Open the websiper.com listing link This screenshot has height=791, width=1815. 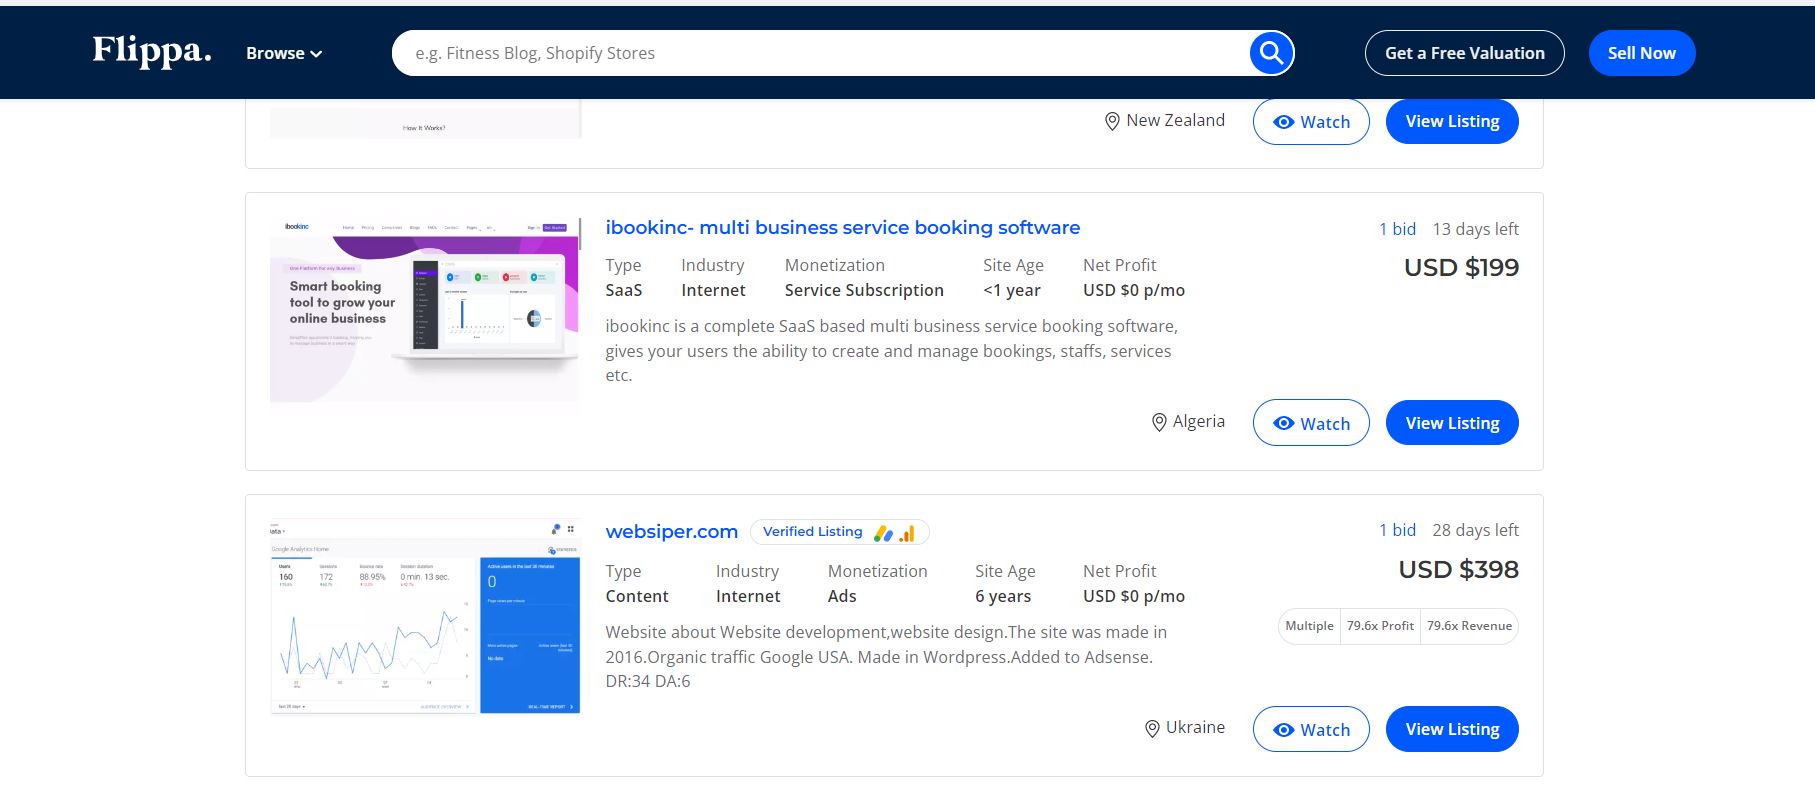pyautogui.click(x=671, y=532)
